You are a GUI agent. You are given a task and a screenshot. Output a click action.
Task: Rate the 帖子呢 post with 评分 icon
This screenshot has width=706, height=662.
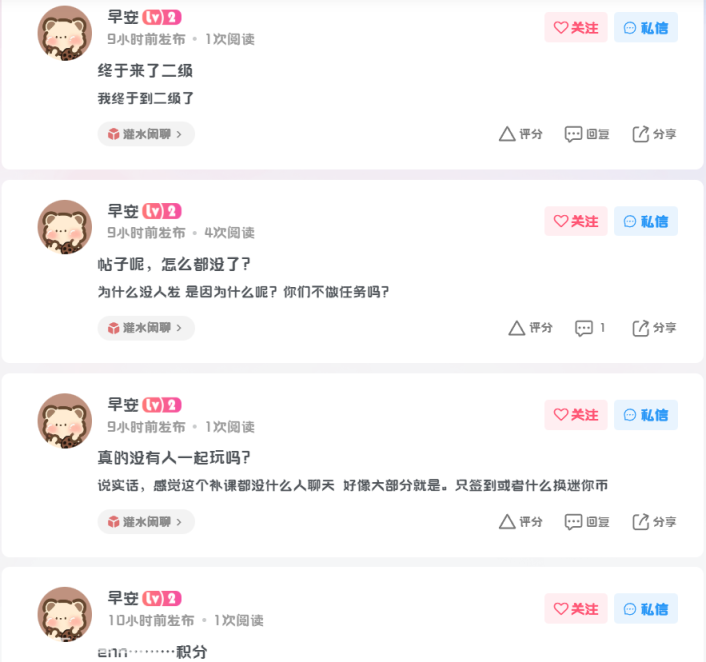click(x=517, y=328)
